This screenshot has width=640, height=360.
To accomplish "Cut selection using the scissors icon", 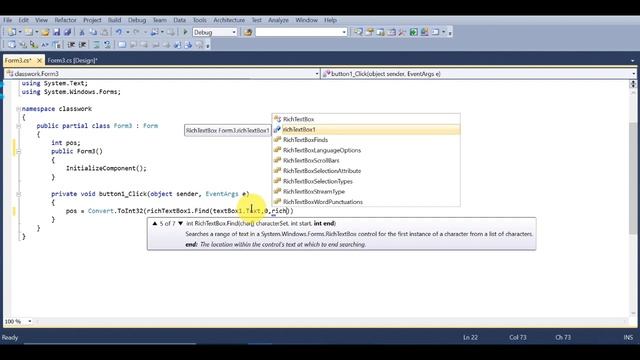I will click(82, 32).
